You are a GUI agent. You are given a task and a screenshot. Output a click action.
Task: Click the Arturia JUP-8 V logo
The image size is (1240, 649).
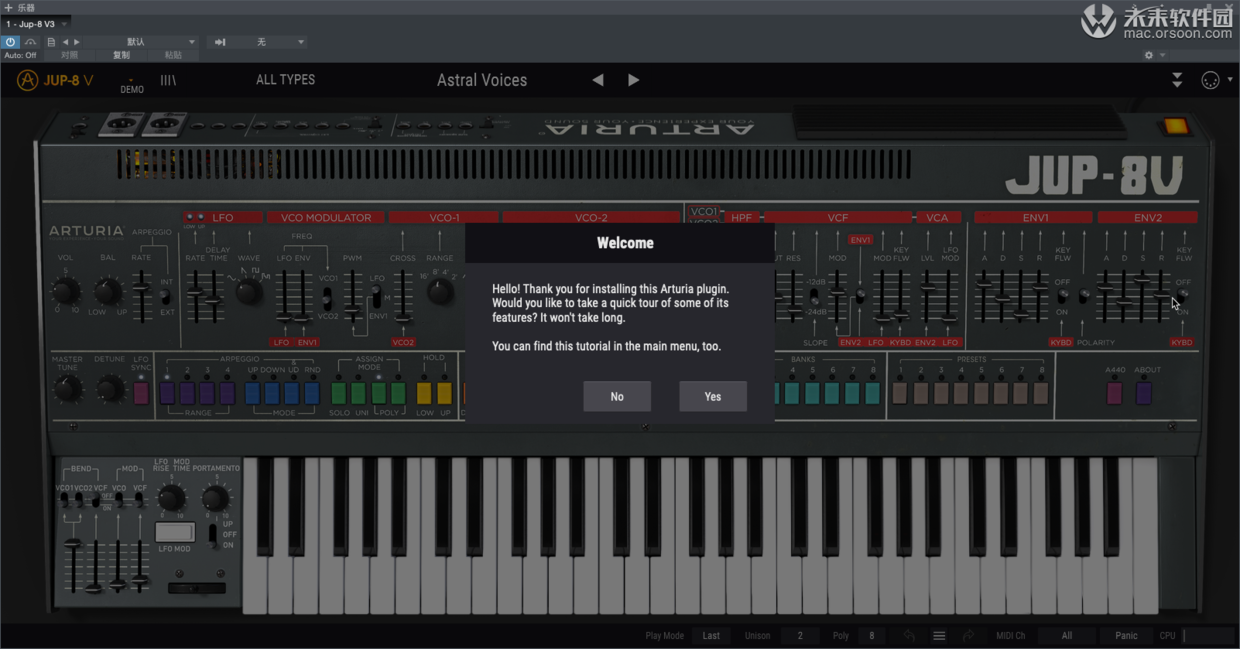pos(55,80)
